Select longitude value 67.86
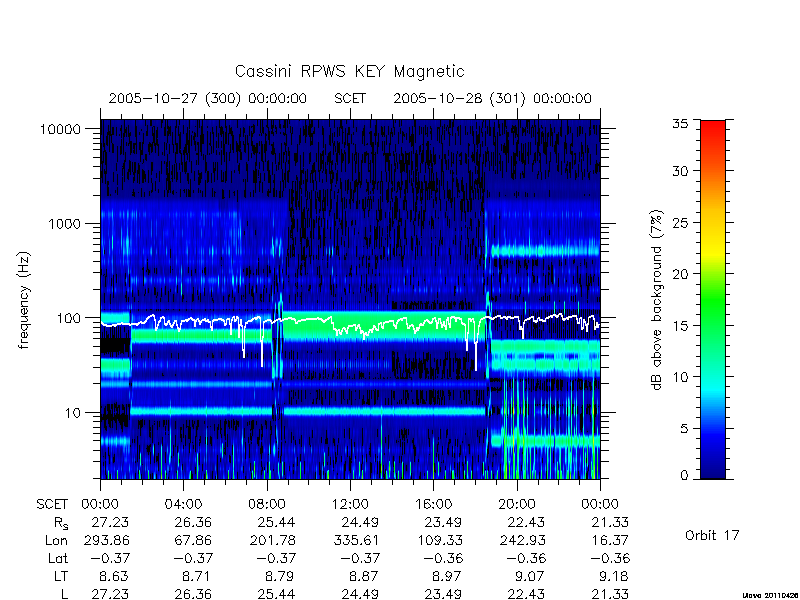Screen dimensions: 800x600 (x=193, y=540)
